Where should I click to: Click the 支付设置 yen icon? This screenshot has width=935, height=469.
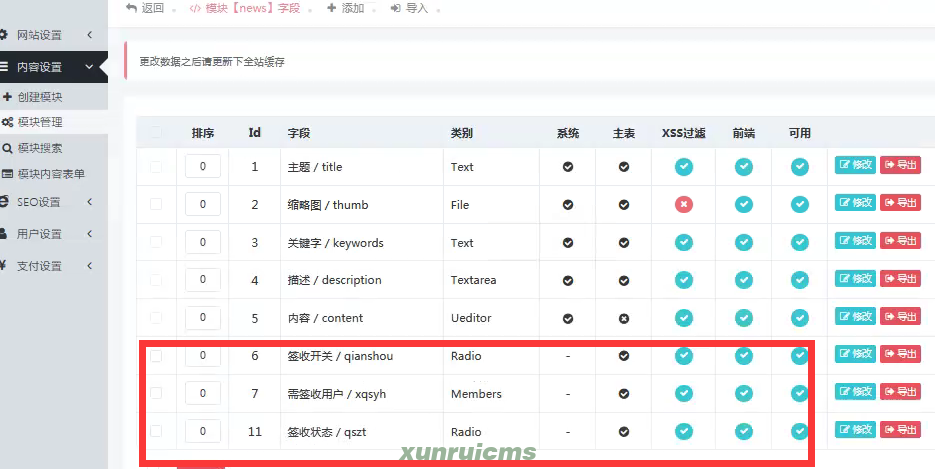coord(4,266)
